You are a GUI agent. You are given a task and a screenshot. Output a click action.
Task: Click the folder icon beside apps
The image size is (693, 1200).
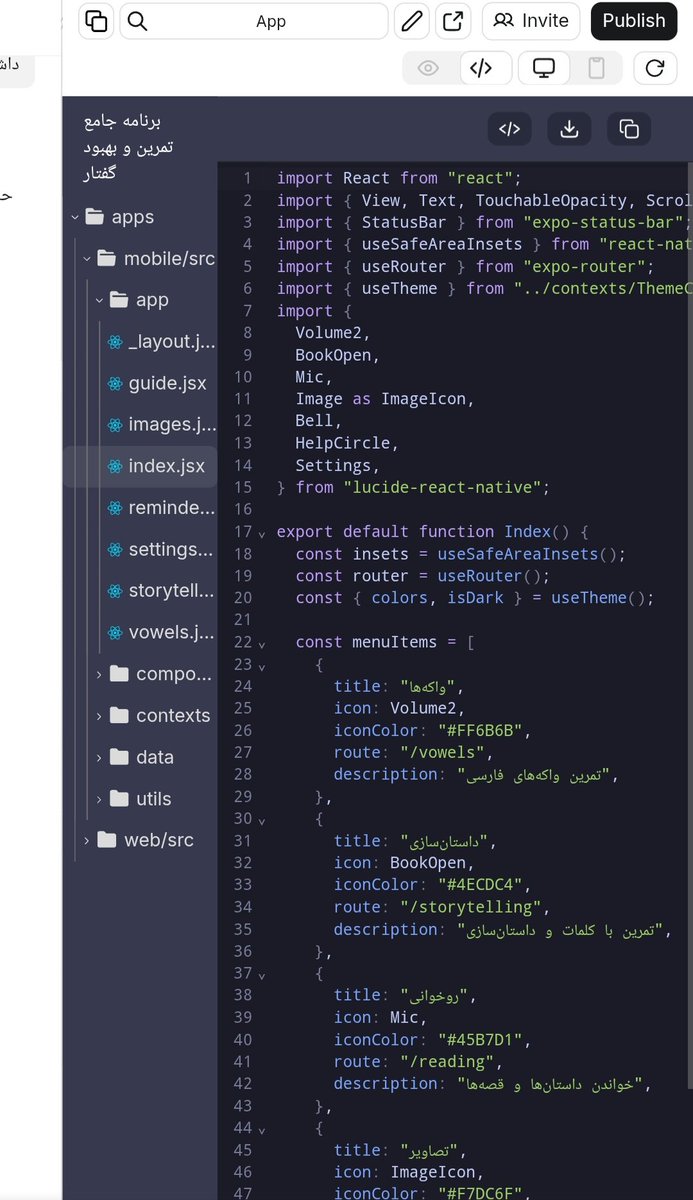click(96, 217)
